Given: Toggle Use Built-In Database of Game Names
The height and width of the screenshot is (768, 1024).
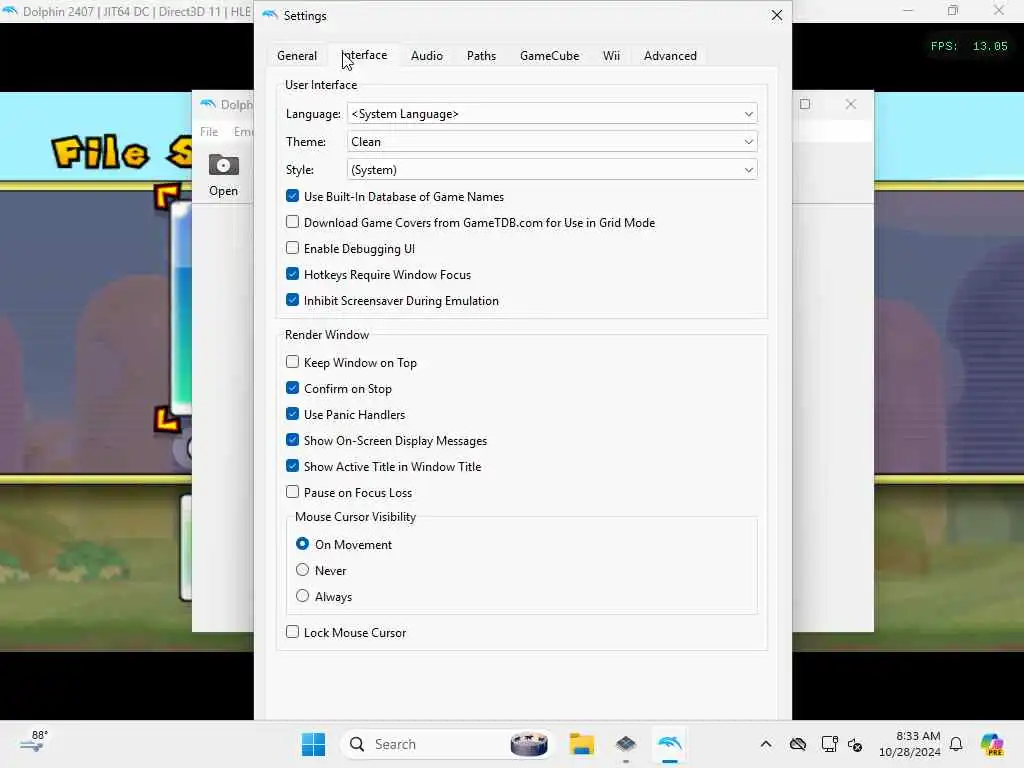Looking at the screenshot, I should pos(395,197).
